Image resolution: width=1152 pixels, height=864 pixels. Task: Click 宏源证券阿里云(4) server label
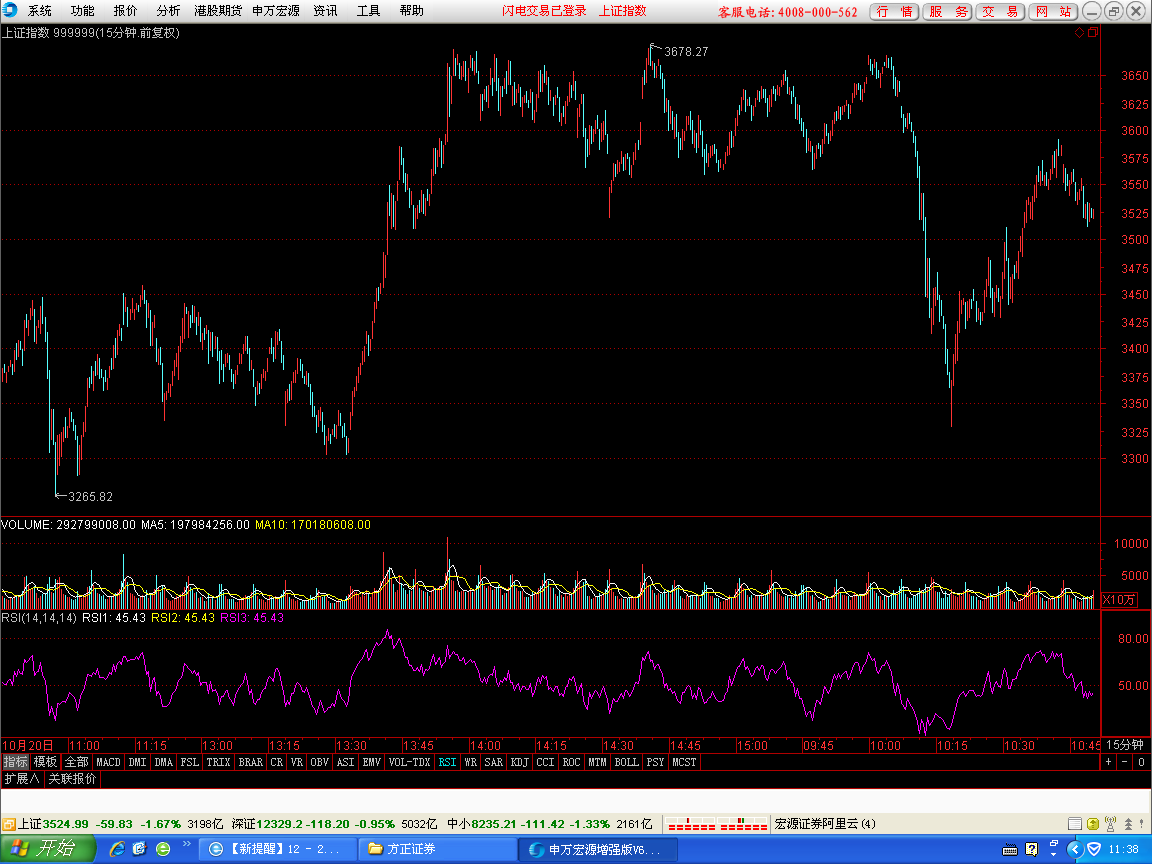pyautogui.click(x=825, y=824)
